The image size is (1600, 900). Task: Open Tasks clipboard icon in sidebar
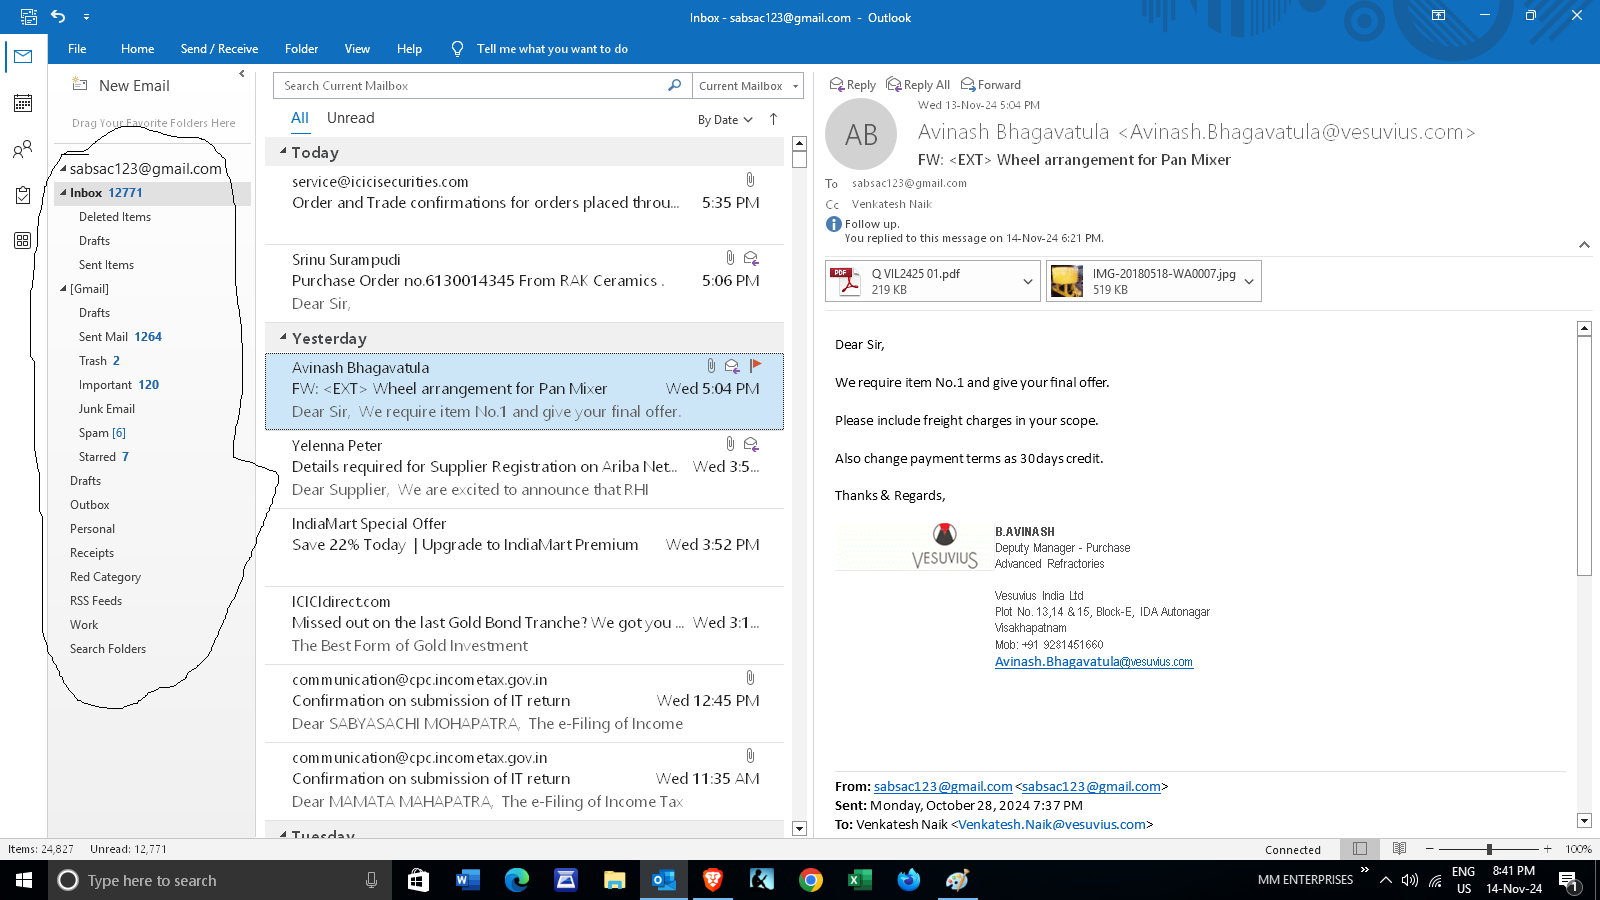coord(23,196)
